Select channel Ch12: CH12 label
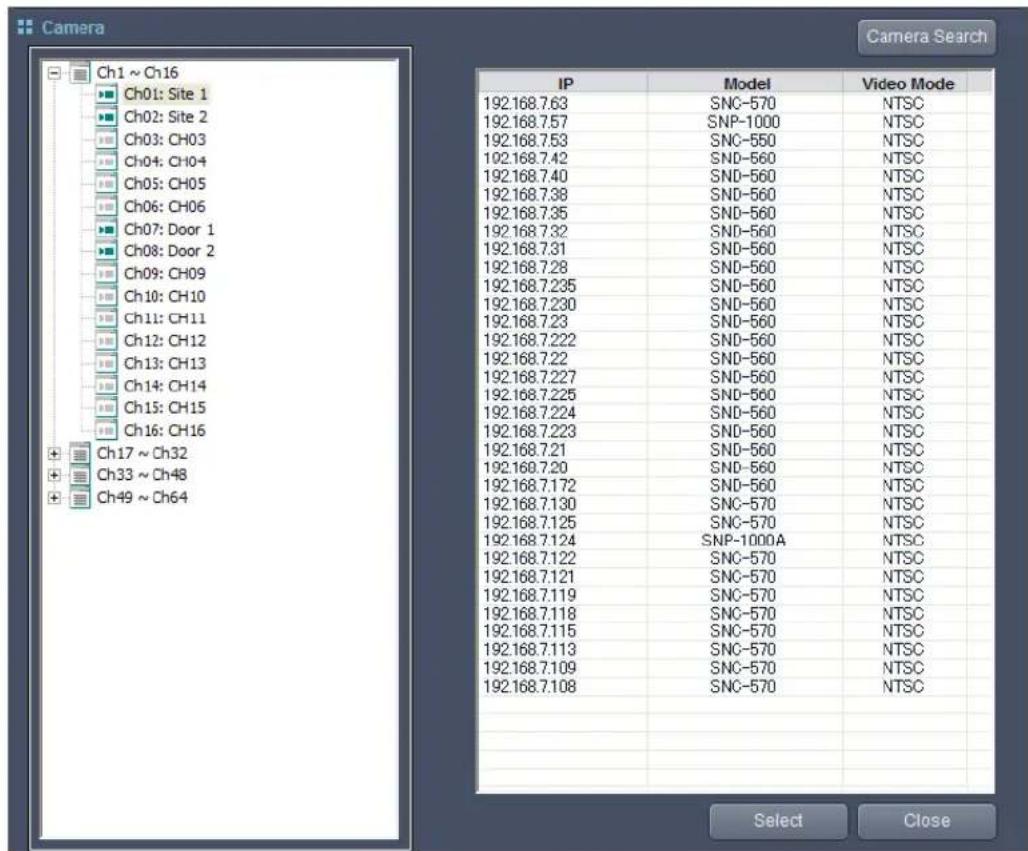Image resolution: width=1028 pixels, height=851 pixels. coord(165,341)
